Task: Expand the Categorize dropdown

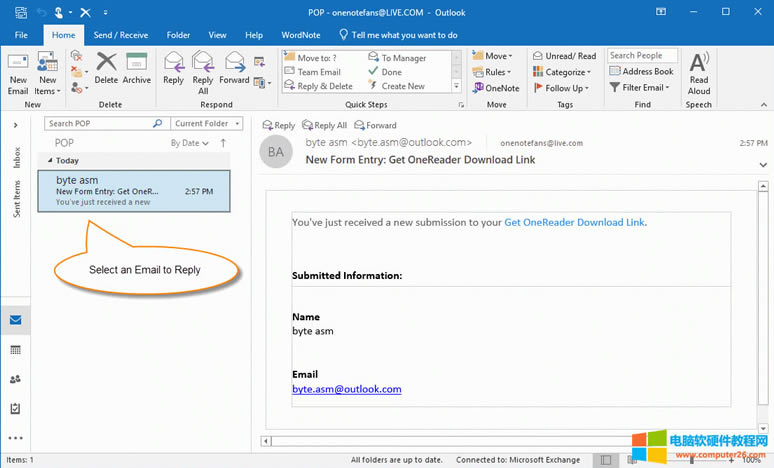Action: (563, 72)
